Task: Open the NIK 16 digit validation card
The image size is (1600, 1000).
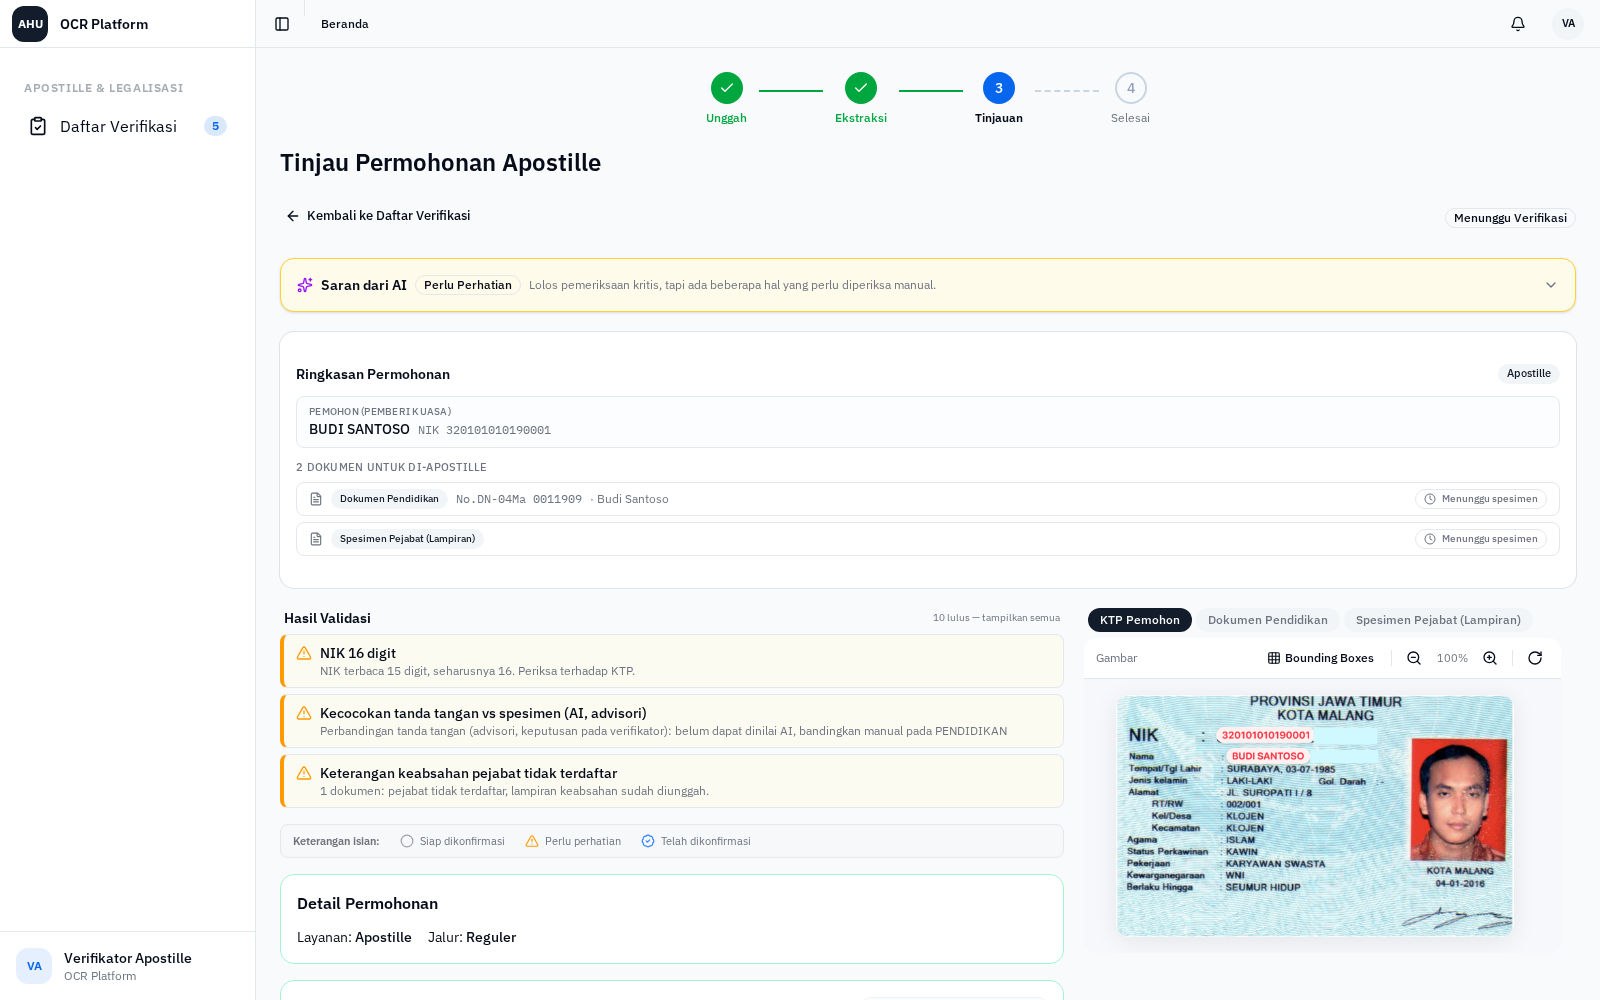Action: (x=672, y=661)
